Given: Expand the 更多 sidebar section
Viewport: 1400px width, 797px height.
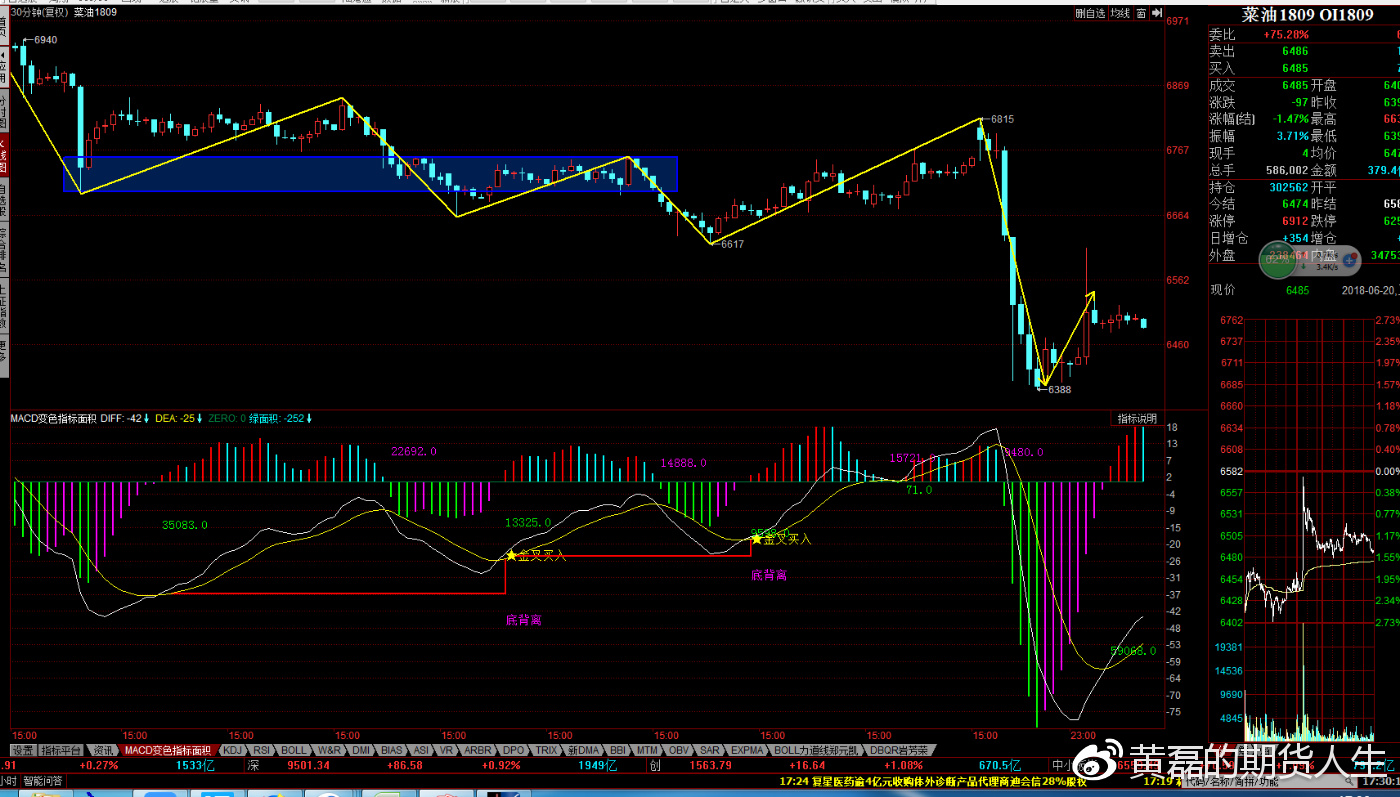Looking at the screenshot, I should (4, 350).
